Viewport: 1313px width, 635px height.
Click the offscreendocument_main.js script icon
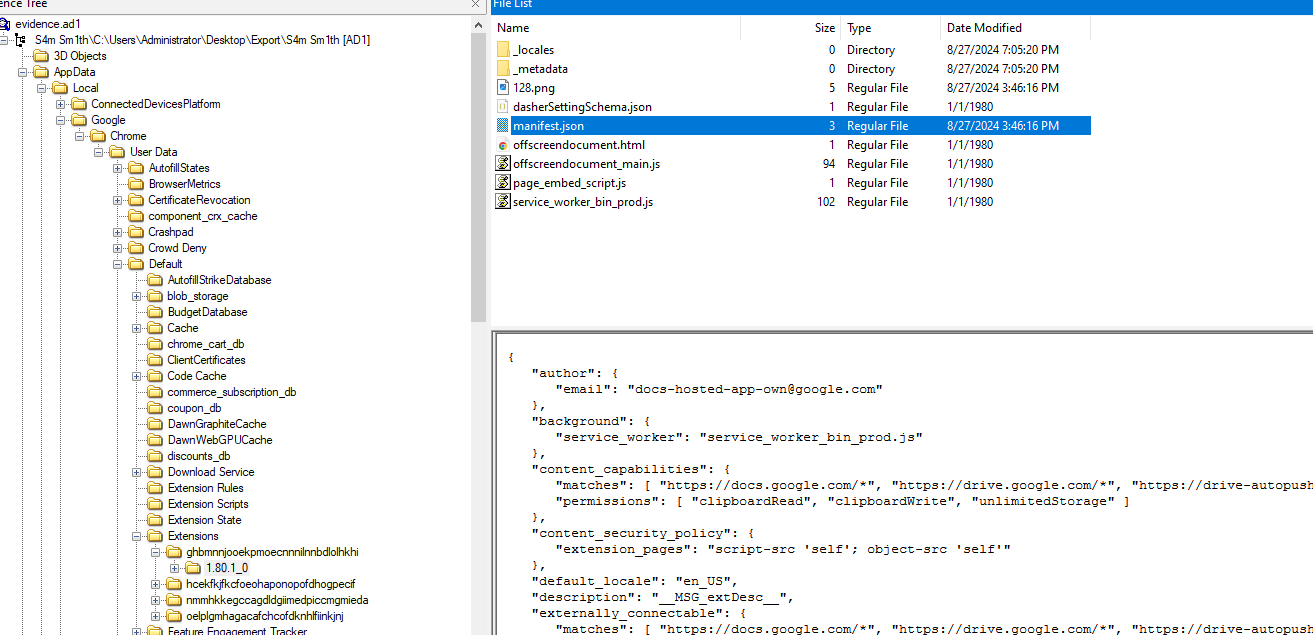[504, 164]
